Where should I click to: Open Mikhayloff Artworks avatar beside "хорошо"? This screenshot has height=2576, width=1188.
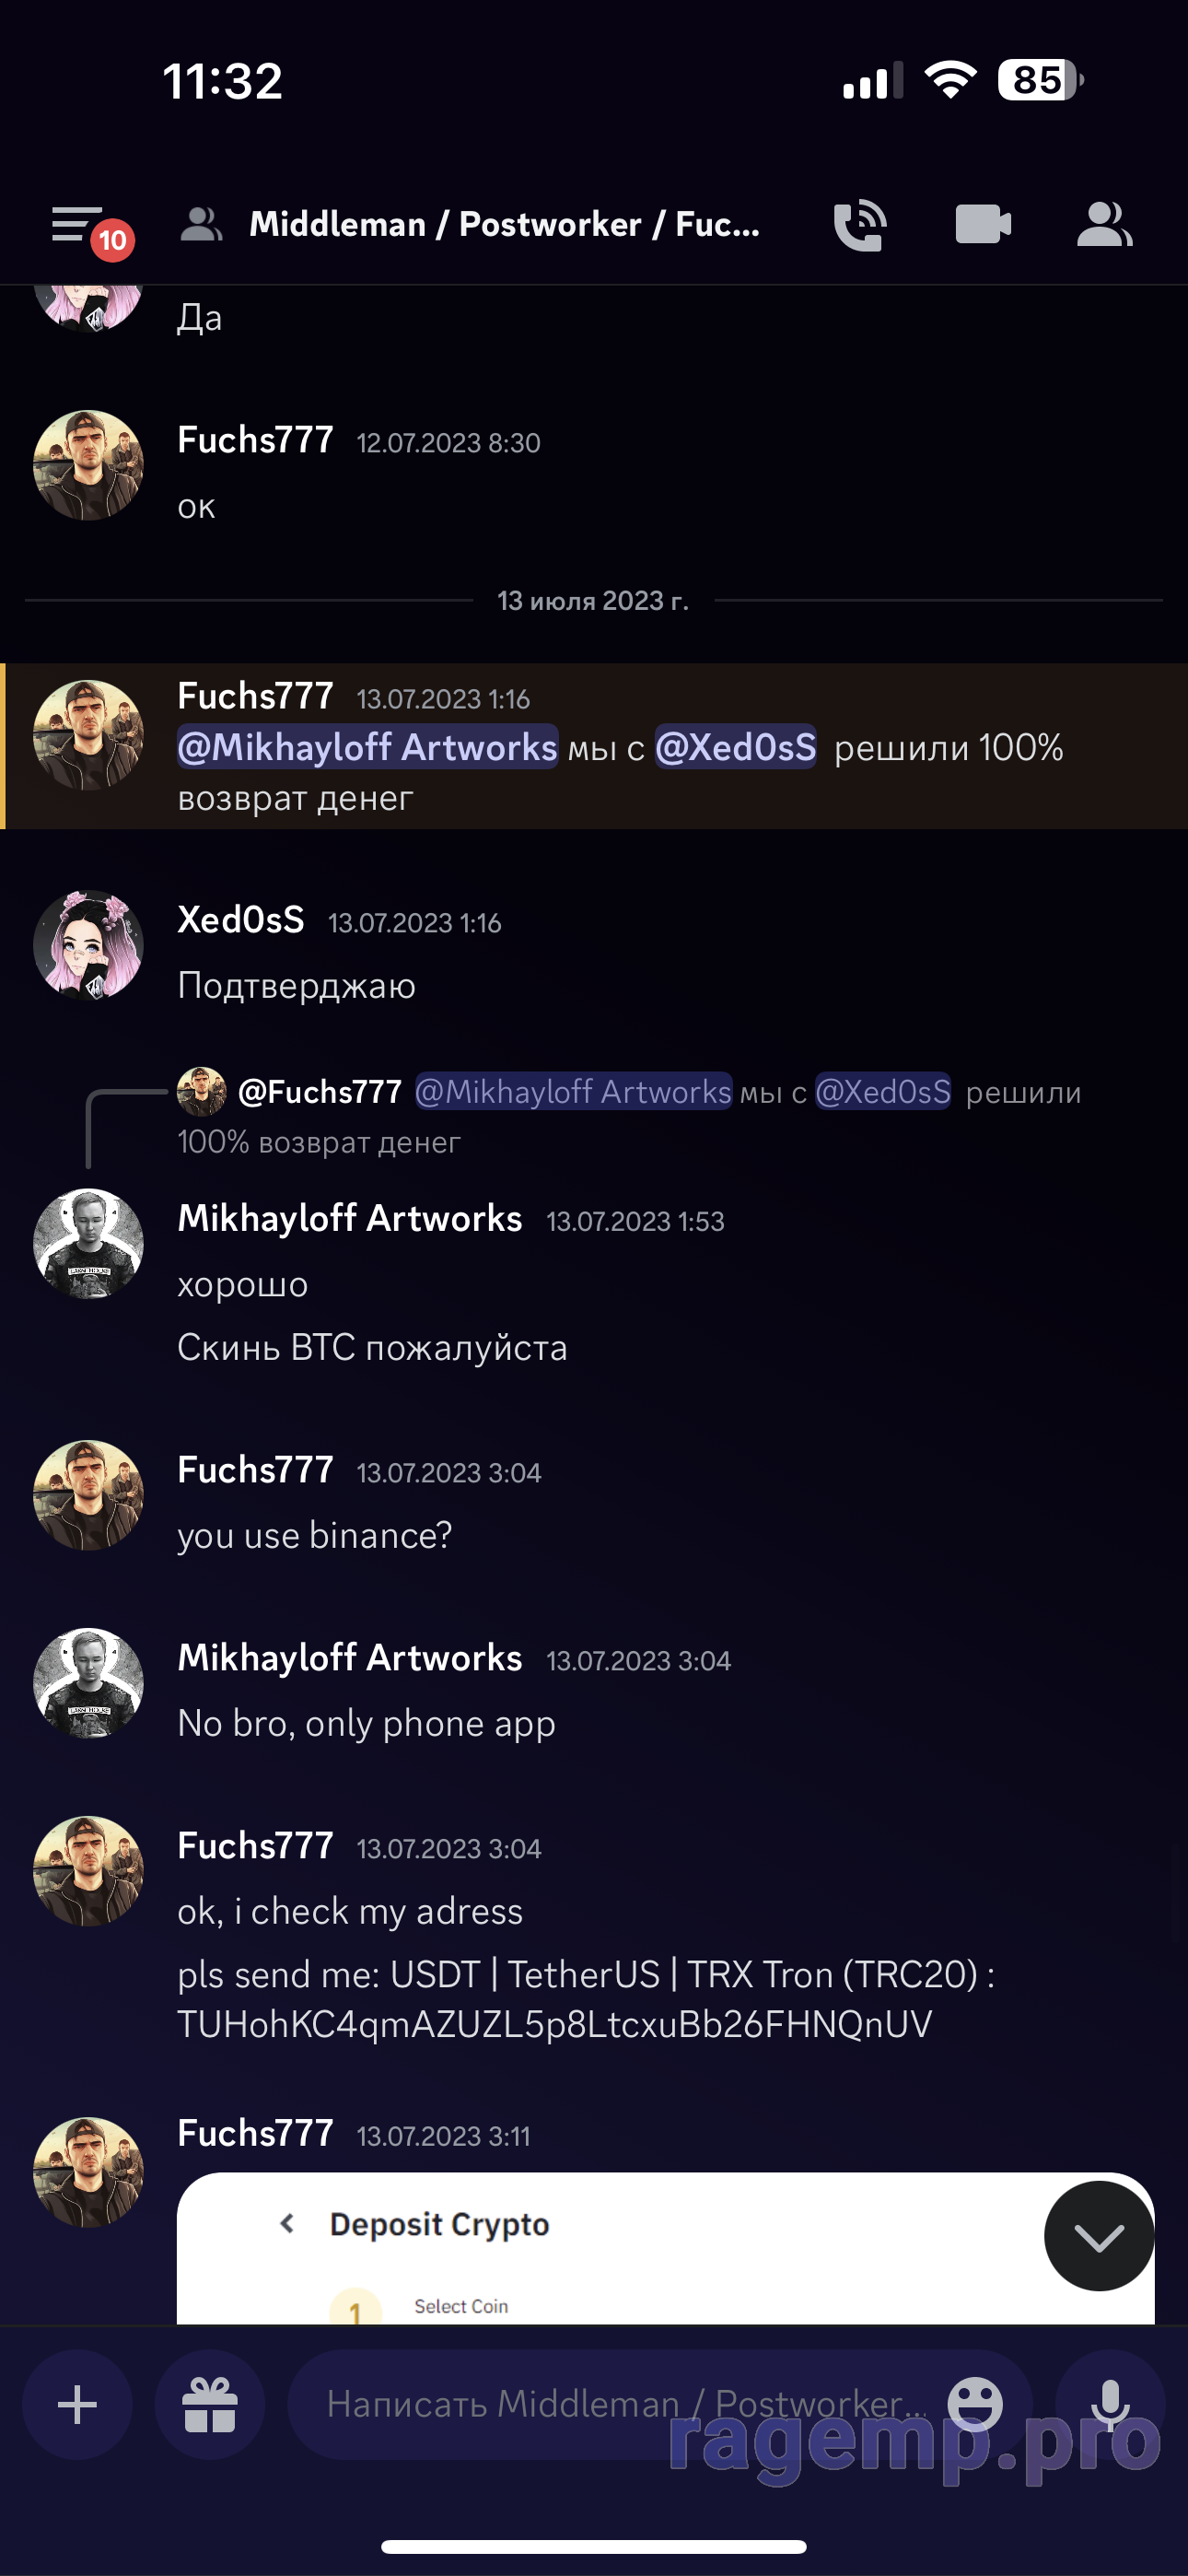coord(88,1244)
